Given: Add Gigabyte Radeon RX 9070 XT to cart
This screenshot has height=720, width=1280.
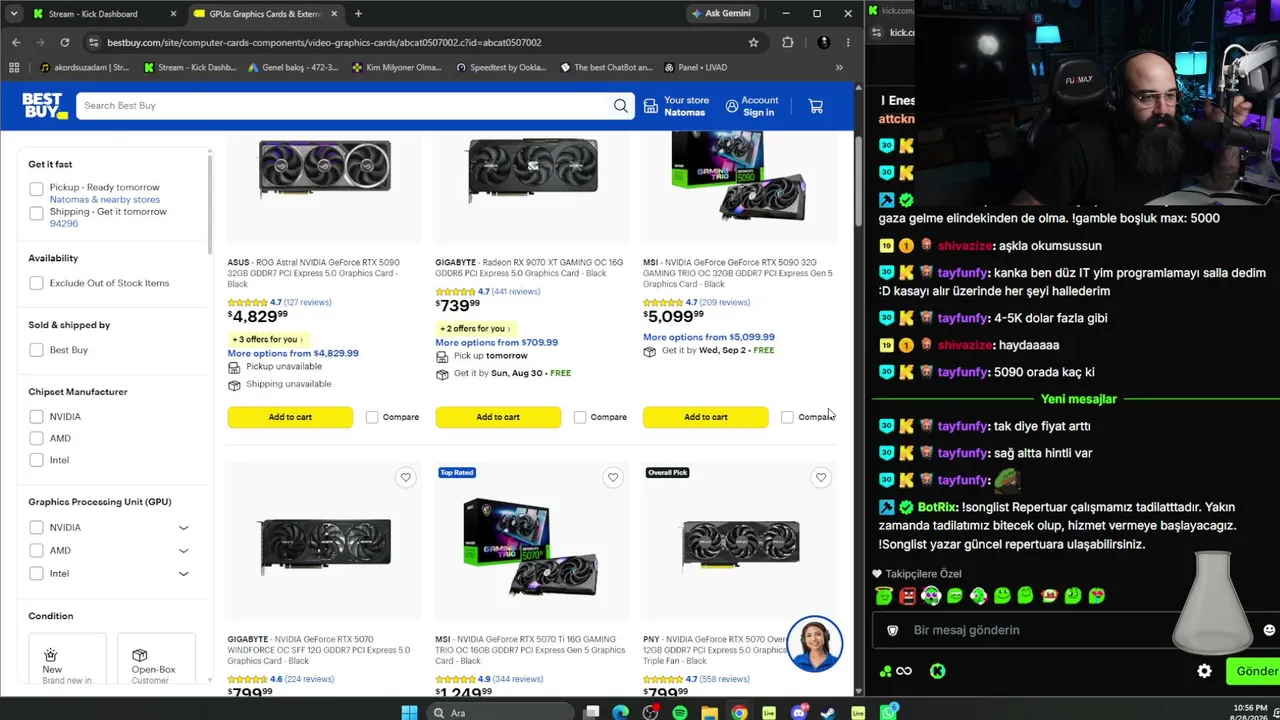Looking at the screenshot, I should tap(498, 417).
